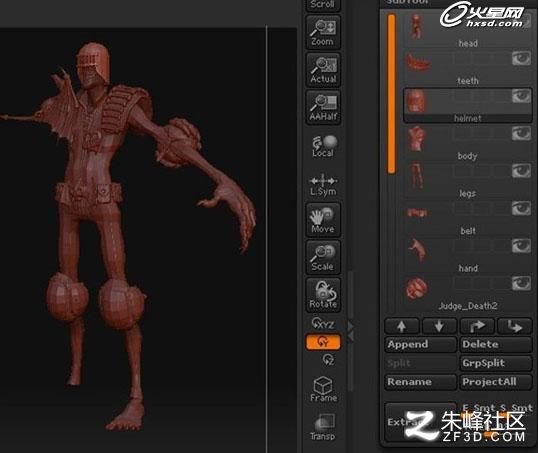538x453 pixels.
Task: Click the AAHalf view button
Action: (x=323, y=107)
